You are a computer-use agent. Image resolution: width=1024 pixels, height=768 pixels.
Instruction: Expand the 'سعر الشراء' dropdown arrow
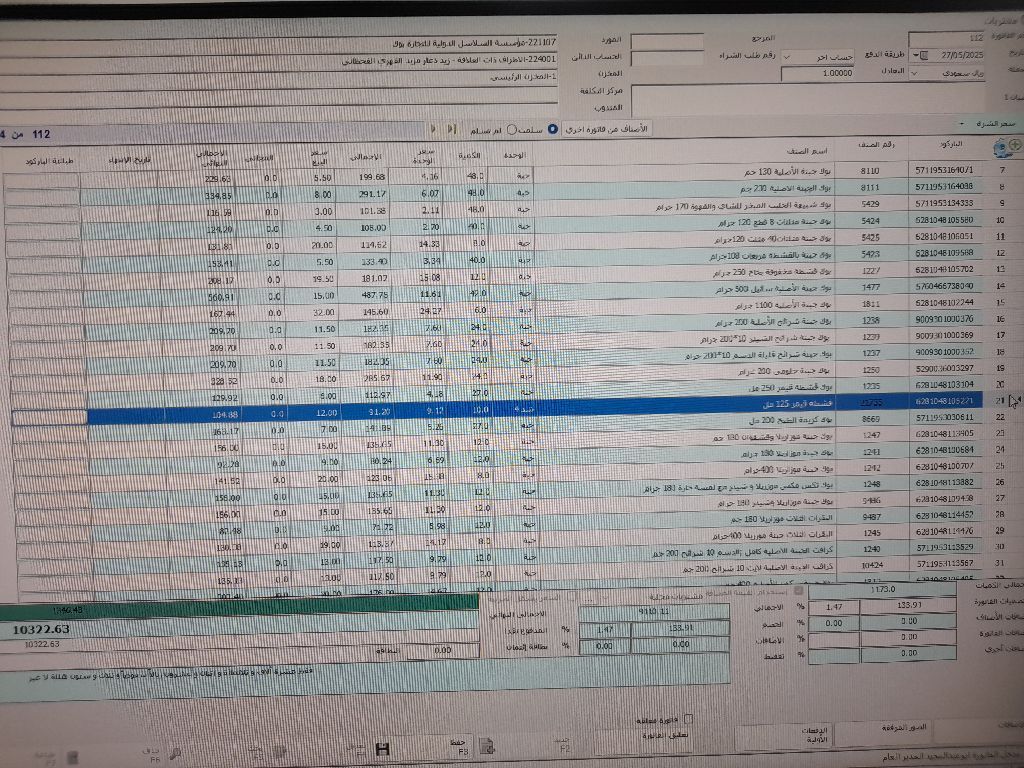coord(960,123)
